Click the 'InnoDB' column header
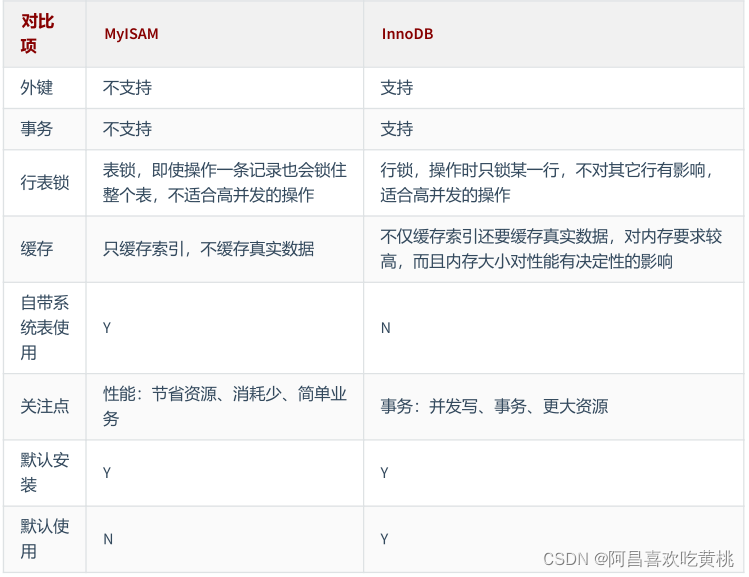 point(407,34)
